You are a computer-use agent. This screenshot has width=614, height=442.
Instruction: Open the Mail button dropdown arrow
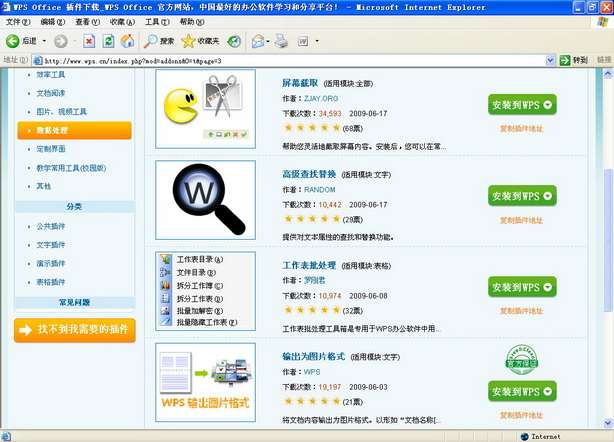click(268, 41)
